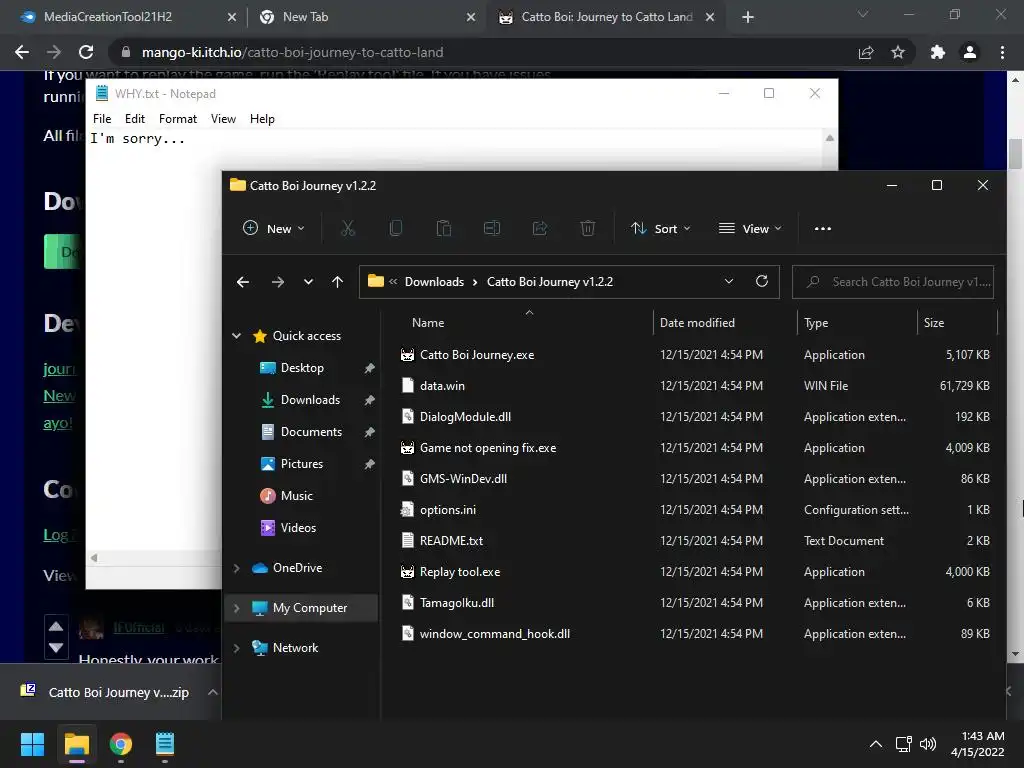The height and width of the screenshot is (768, 1024).
Task: Bookmark this page with the star icon
Action: pos(898,52)
